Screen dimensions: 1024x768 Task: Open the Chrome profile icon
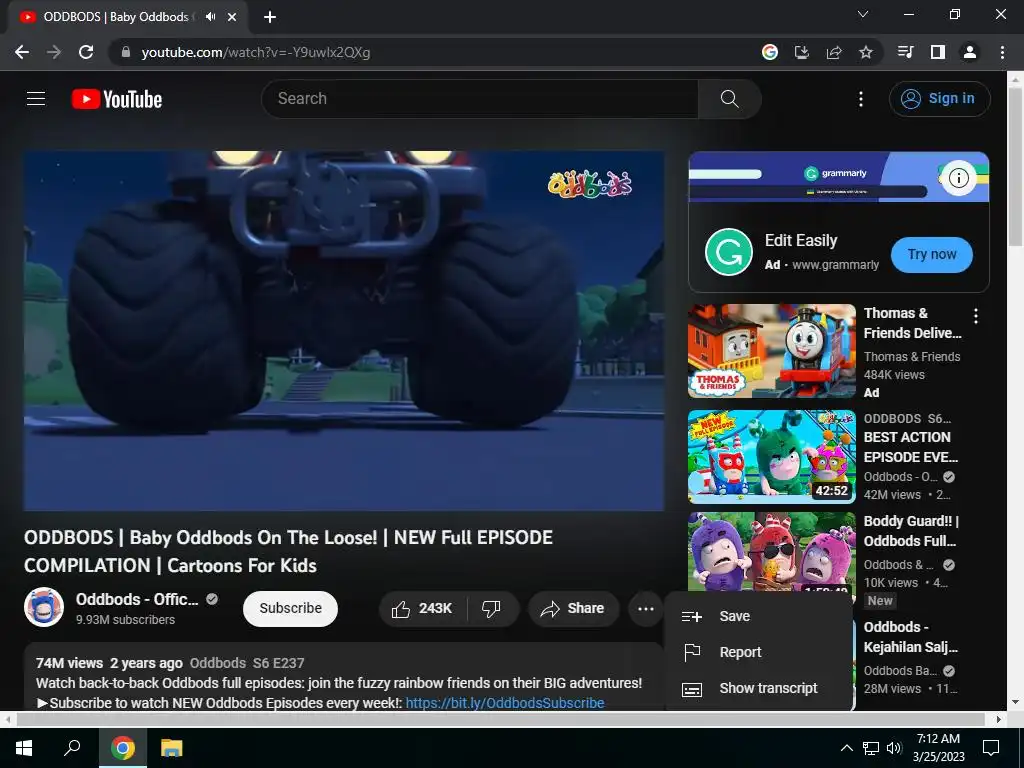pyautogui.click(x=970, y=52)
